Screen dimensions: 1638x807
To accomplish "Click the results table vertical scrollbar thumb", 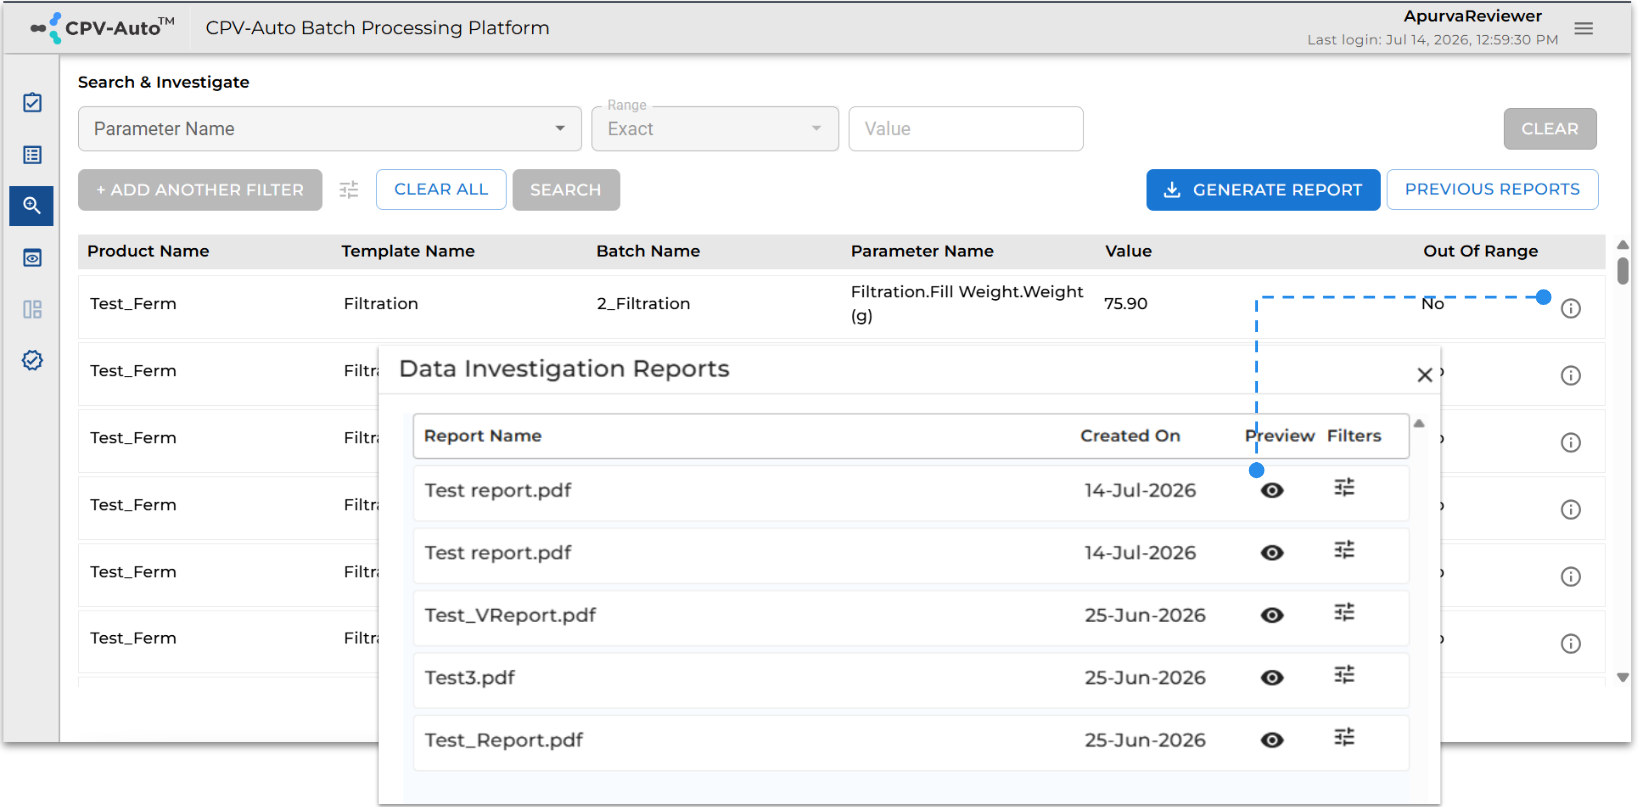I will 1623,271.
